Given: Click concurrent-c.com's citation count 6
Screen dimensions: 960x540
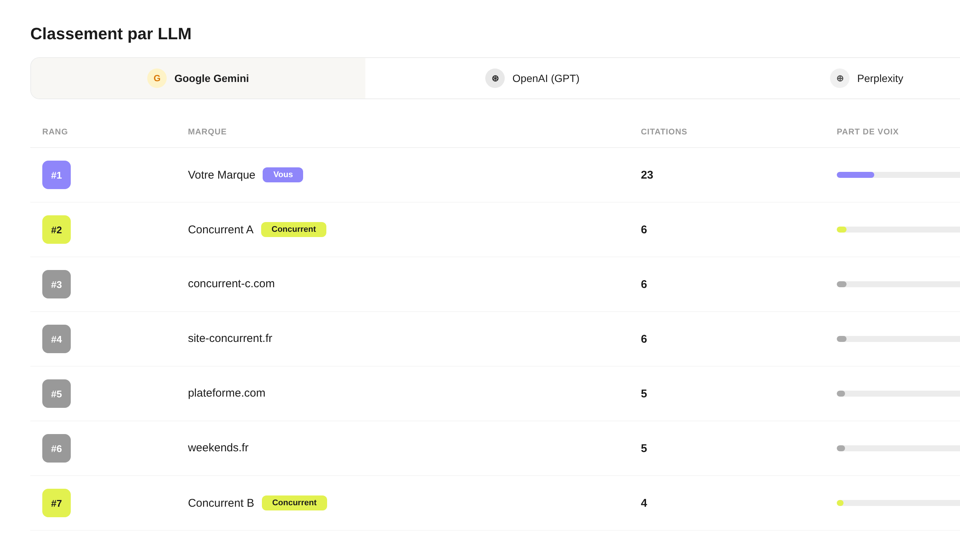Looking at the screenshot, I should (644, 284).
